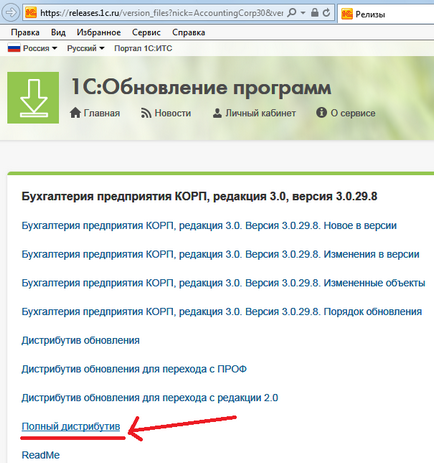Open update distribution for transition from ПРОФ
The image size is (434, 463).
pos(134,369)
